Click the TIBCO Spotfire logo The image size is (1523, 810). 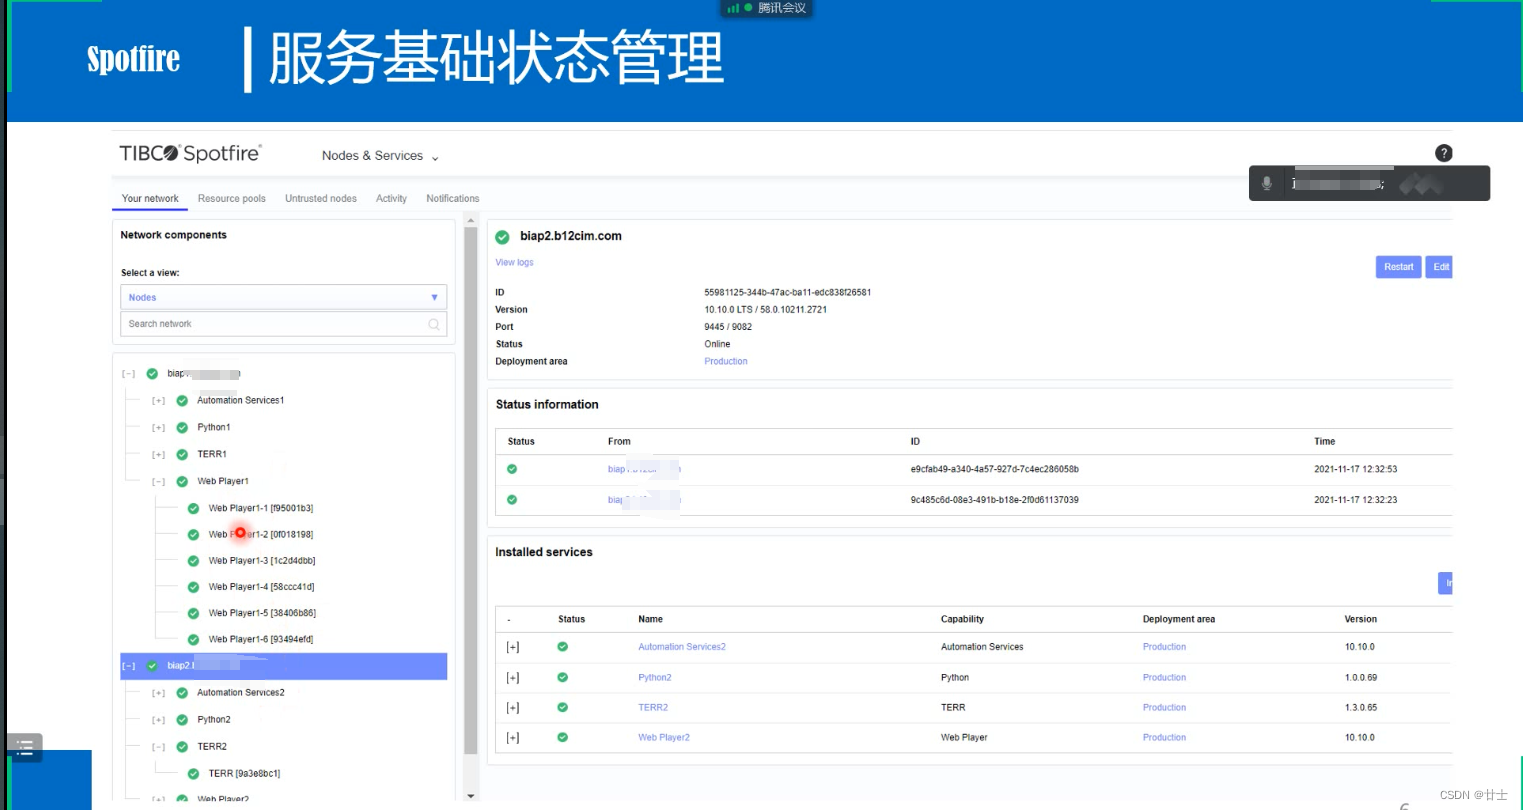pos(190,153)
